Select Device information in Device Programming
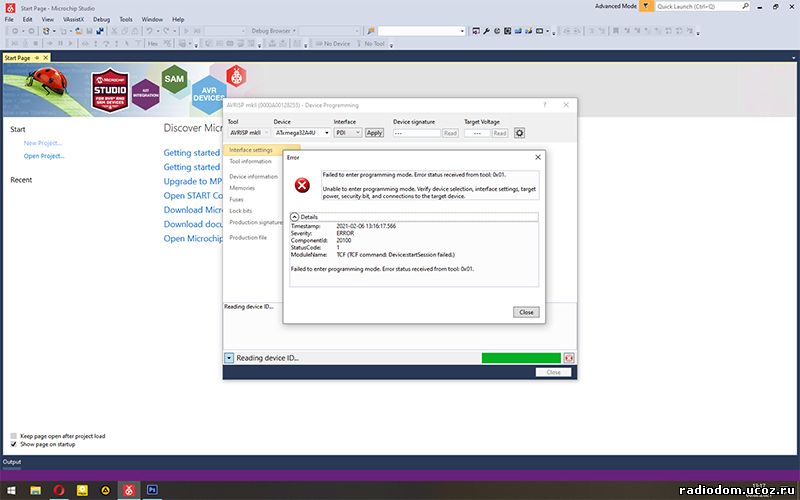This screenshot has height=500, width=800. [x=254, y=177]
